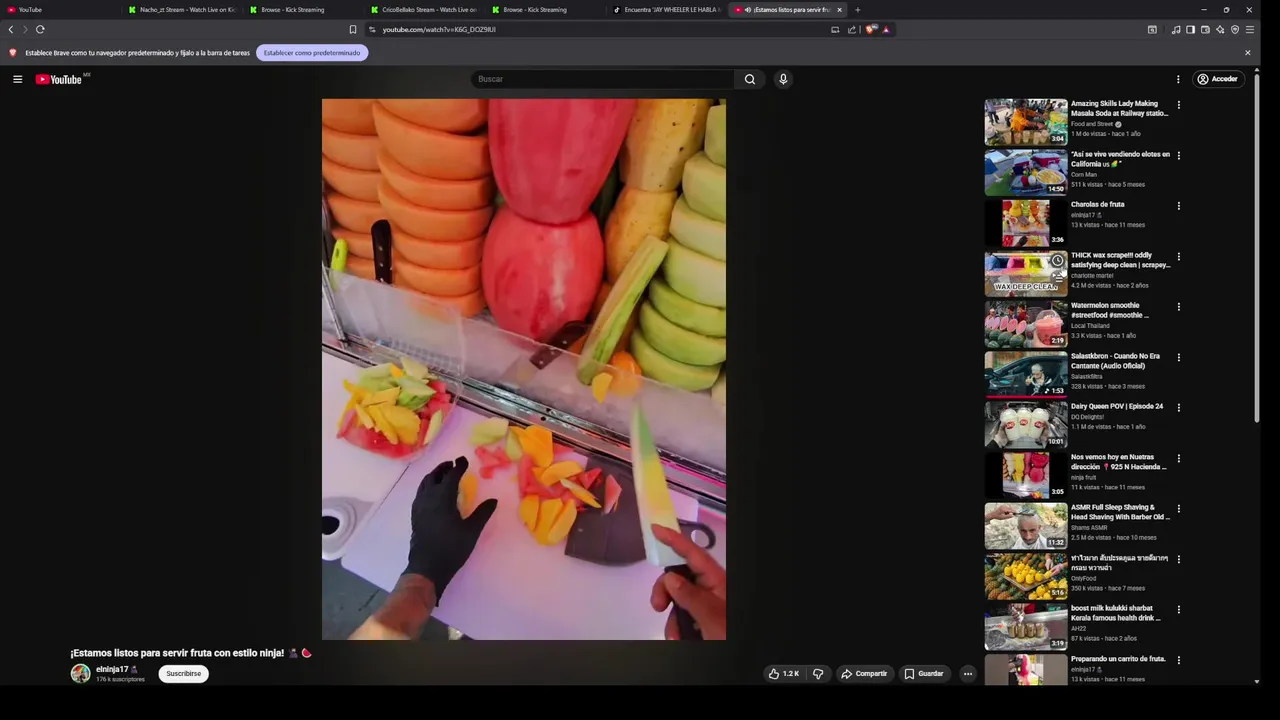The width and height of the screenshot is (1280, 720).
Task: Switch to the first YouTube tab
Action: coord(60,10)
